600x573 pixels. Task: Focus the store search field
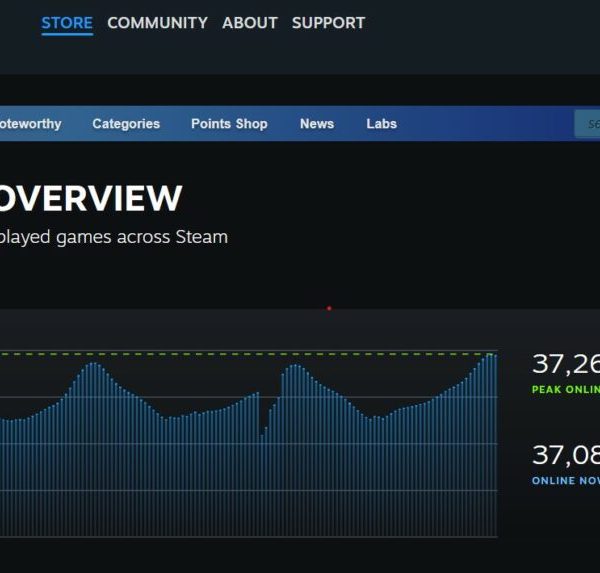click(587, 124)
